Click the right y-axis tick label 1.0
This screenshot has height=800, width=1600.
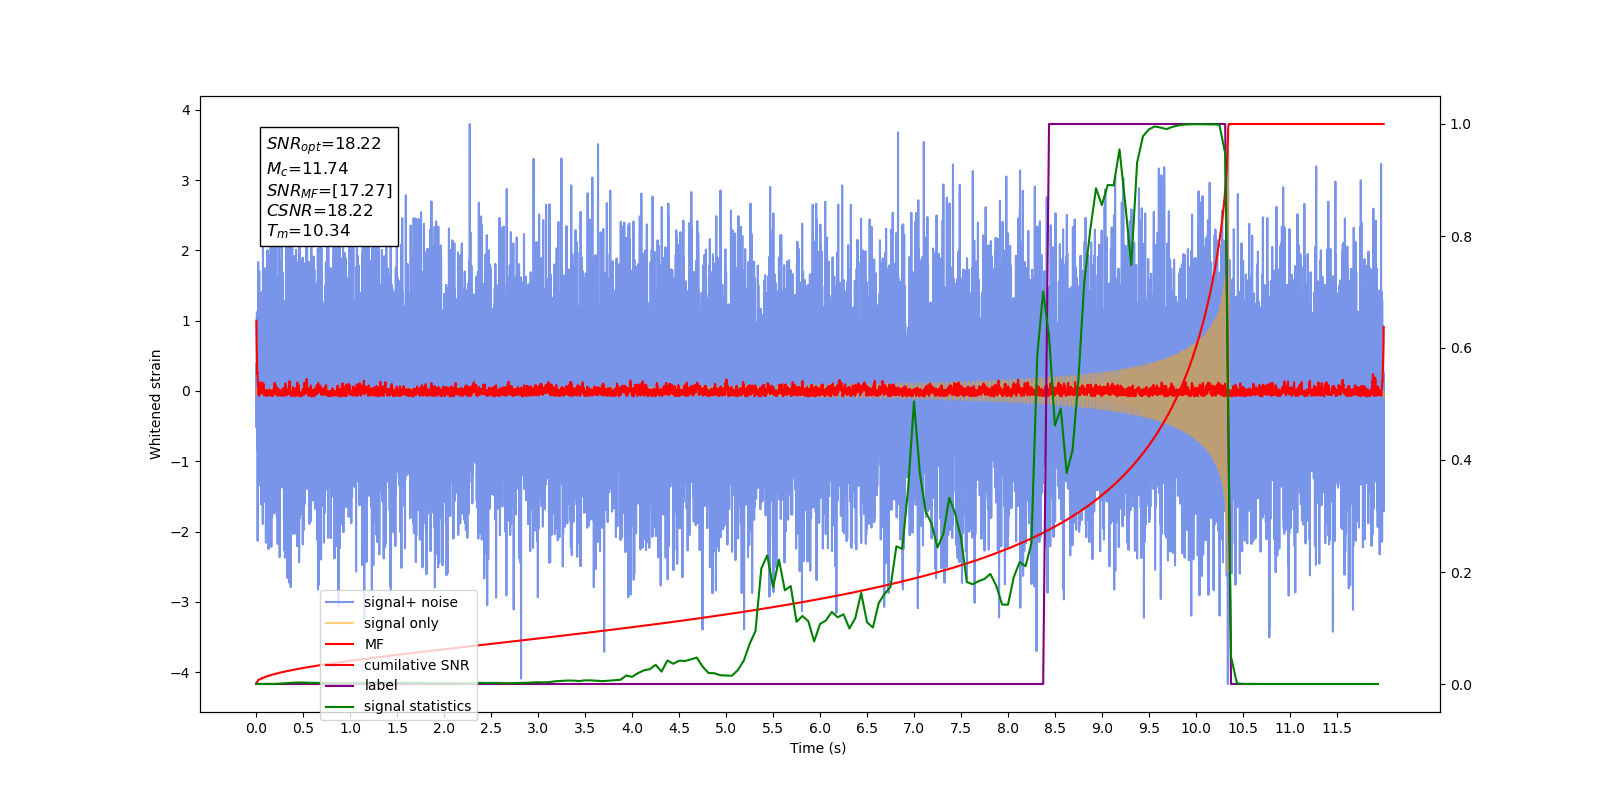(x=1461, y=124)
